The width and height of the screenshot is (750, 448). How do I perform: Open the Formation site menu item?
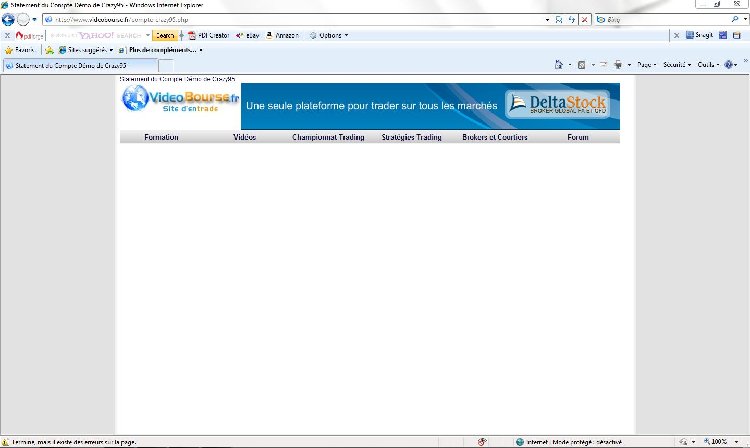tap(161, 137)
